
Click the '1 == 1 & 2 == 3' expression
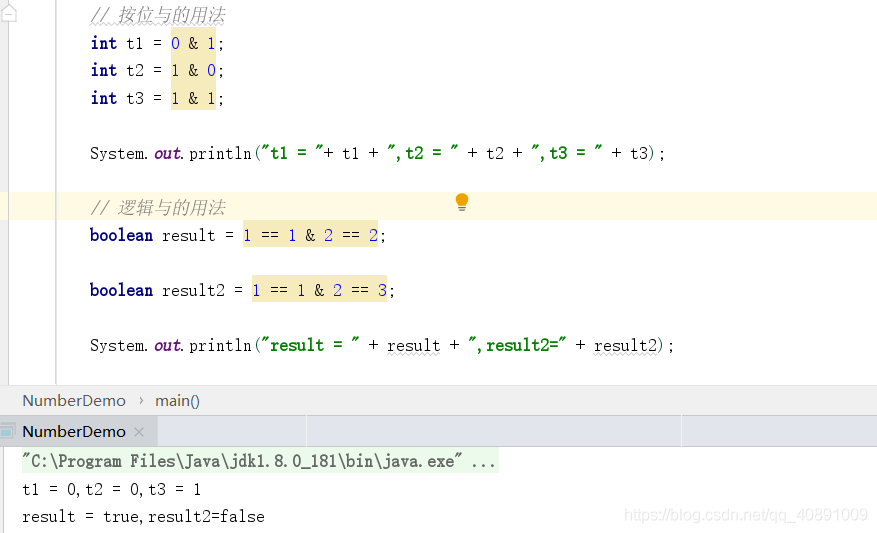pos(319,290)
